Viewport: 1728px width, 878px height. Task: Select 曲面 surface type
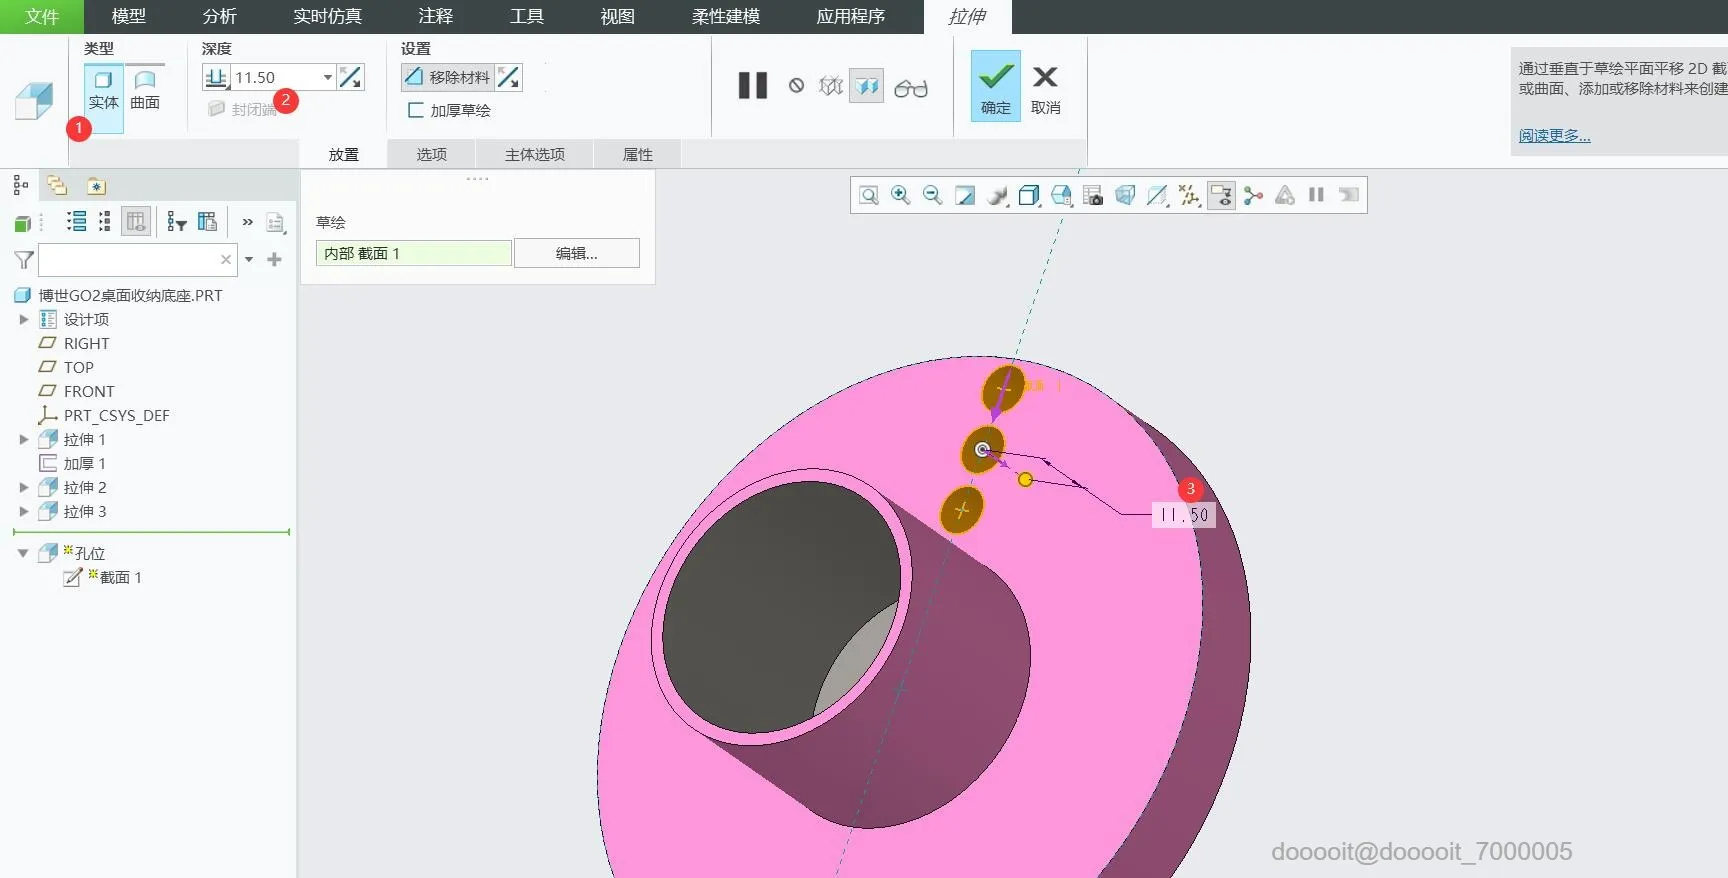pyautogui.click(x=145, y=90)
